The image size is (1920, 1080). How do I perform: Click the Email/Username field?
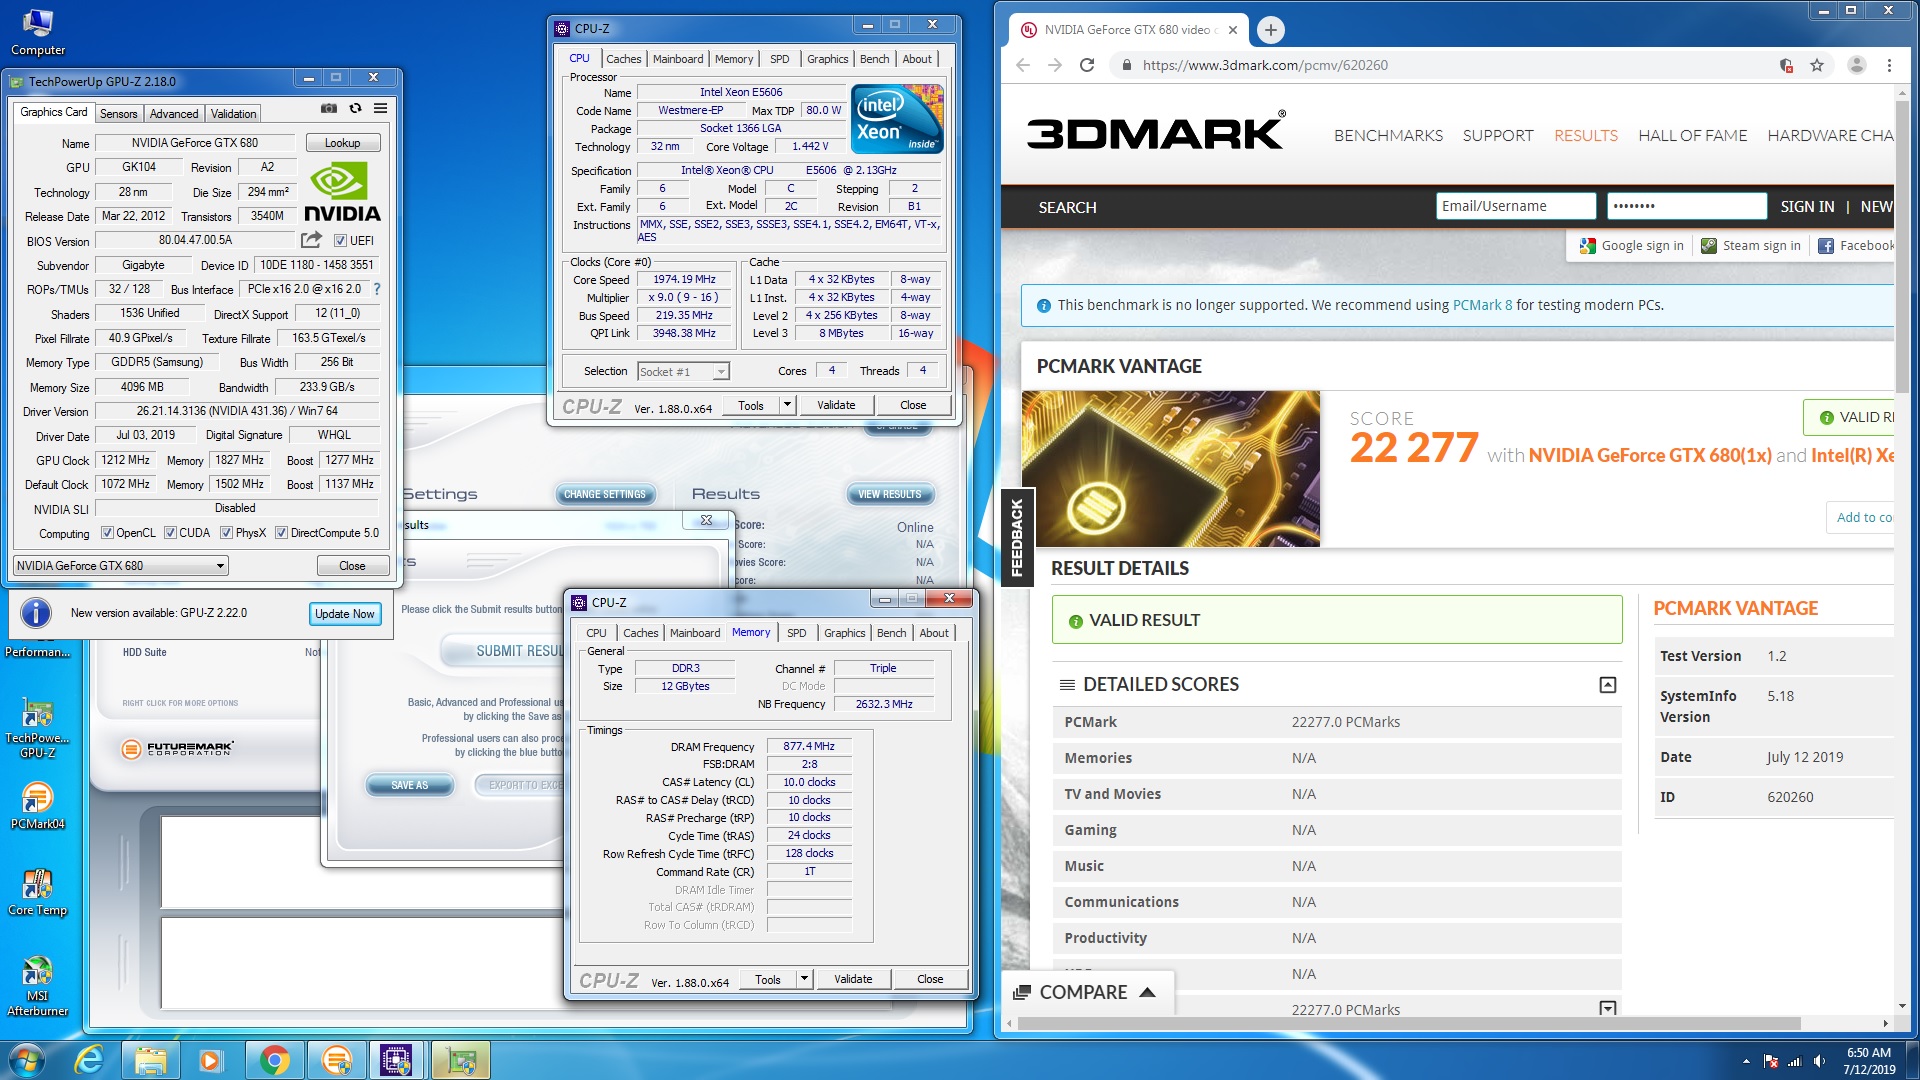coord(1515,206)
